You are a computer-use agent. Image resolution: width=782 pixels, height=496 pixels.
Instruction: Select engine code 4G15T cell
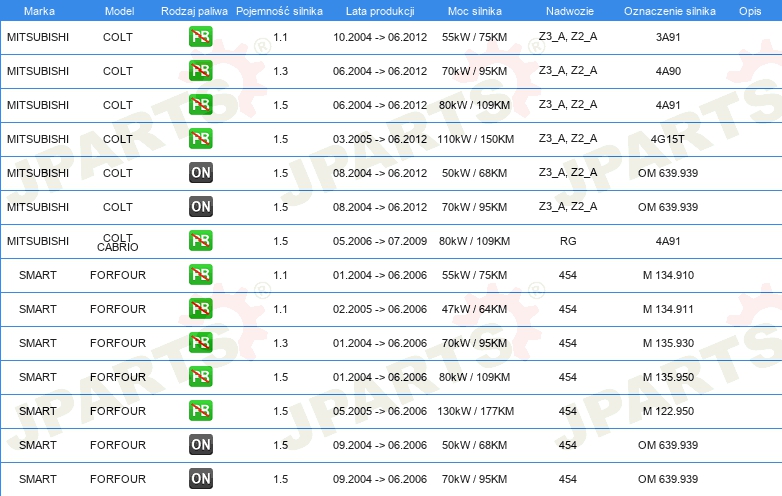point(668,139)
